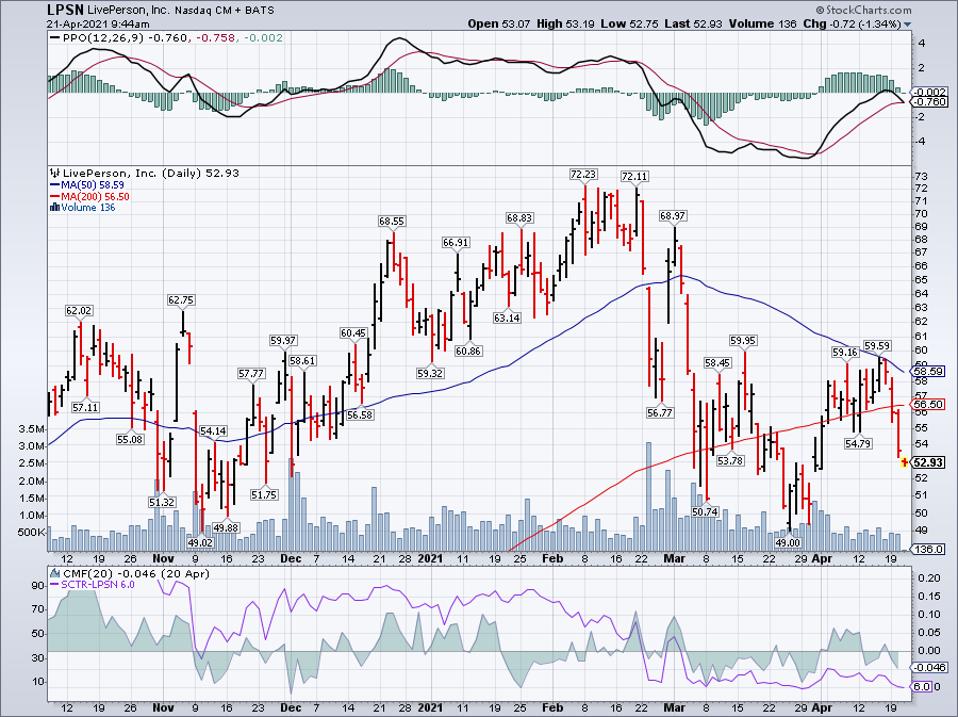Click the 6.0 SCTR value tag
This screenshot has height=717, width=958.
coord(923,686)
